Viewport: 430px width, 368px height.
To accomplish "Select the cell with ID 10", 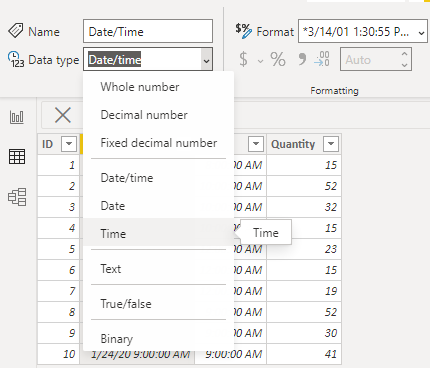I will pyautogui.click(x=58, y=354).
